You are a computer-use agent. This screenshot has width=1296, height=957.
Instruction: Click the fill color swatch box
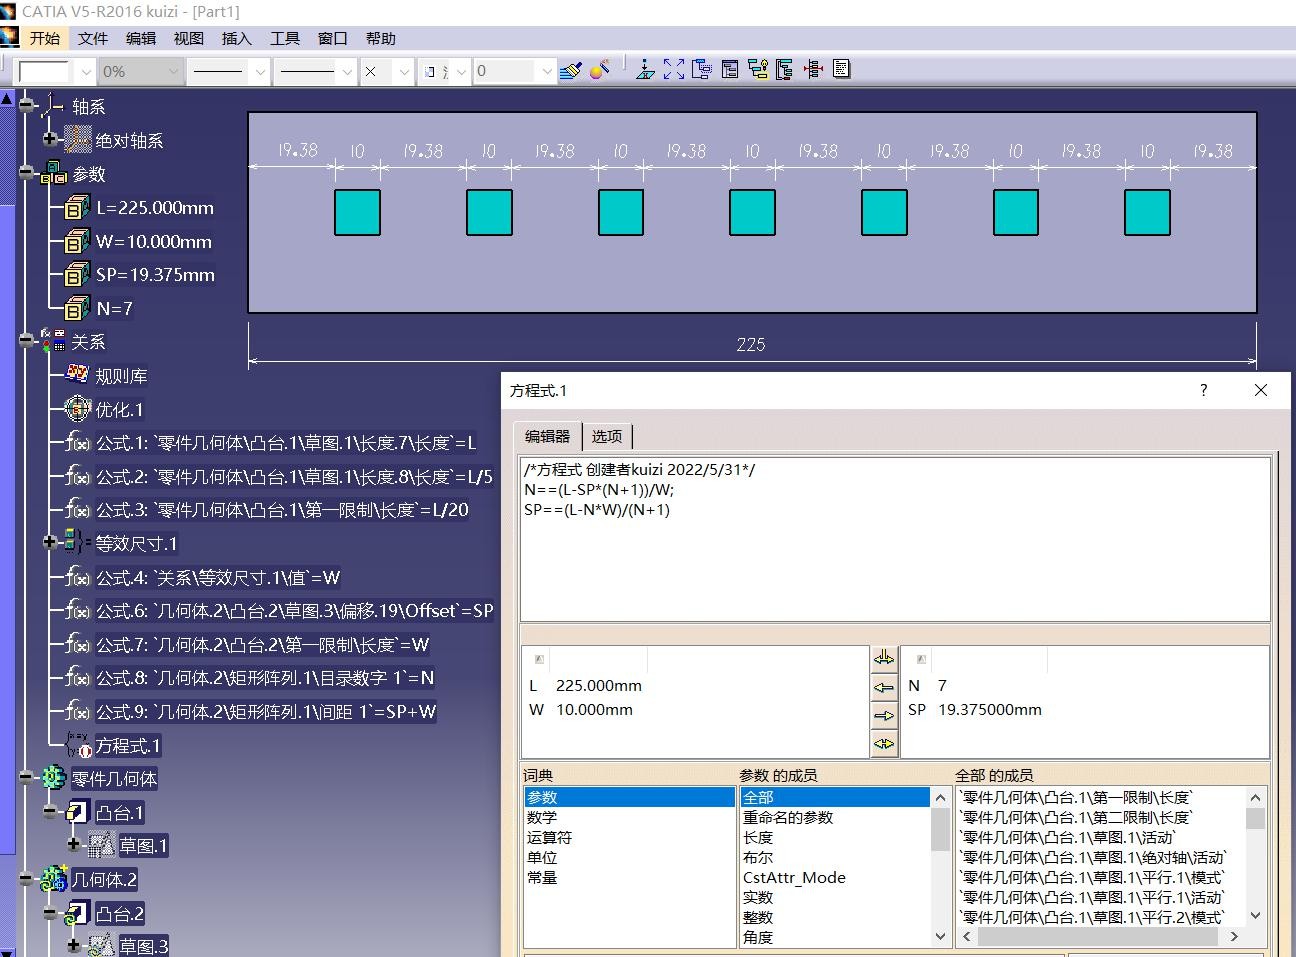pyautogui.click(x=43, y=71)
